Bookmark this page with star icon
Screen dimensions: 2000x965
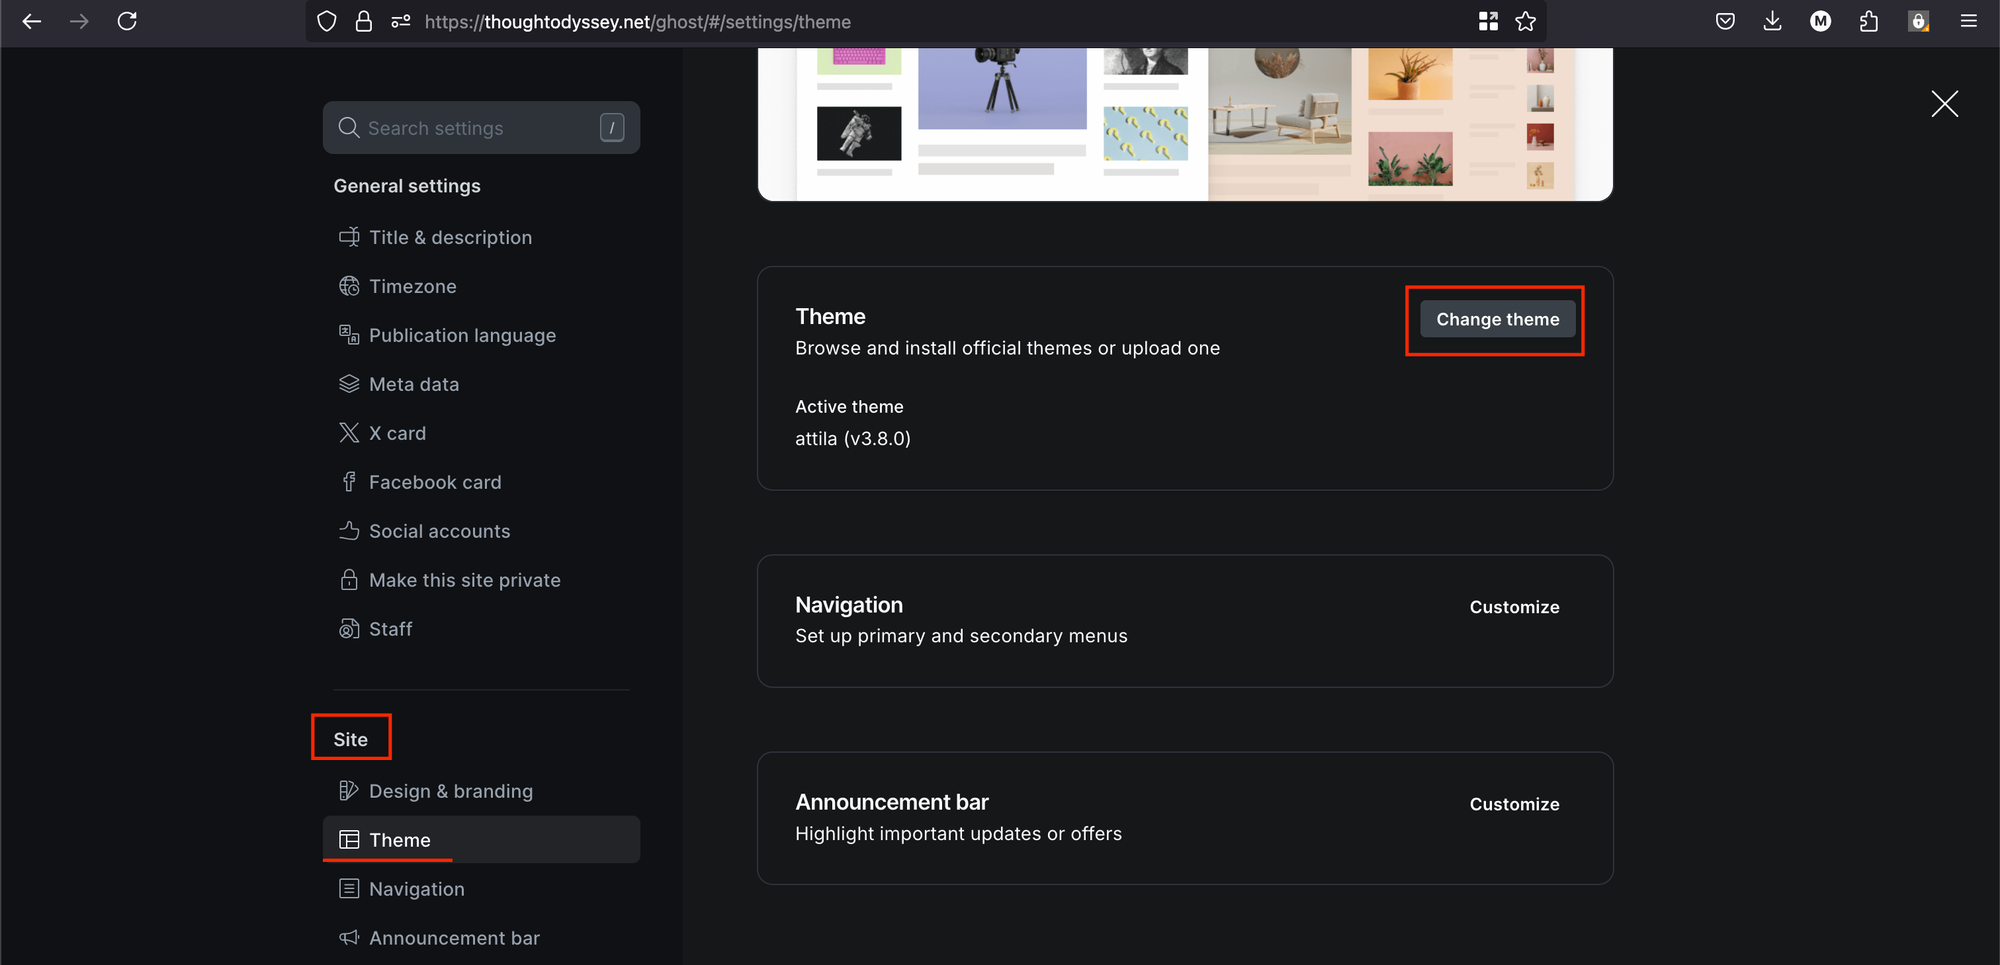tap(1525, 22)
